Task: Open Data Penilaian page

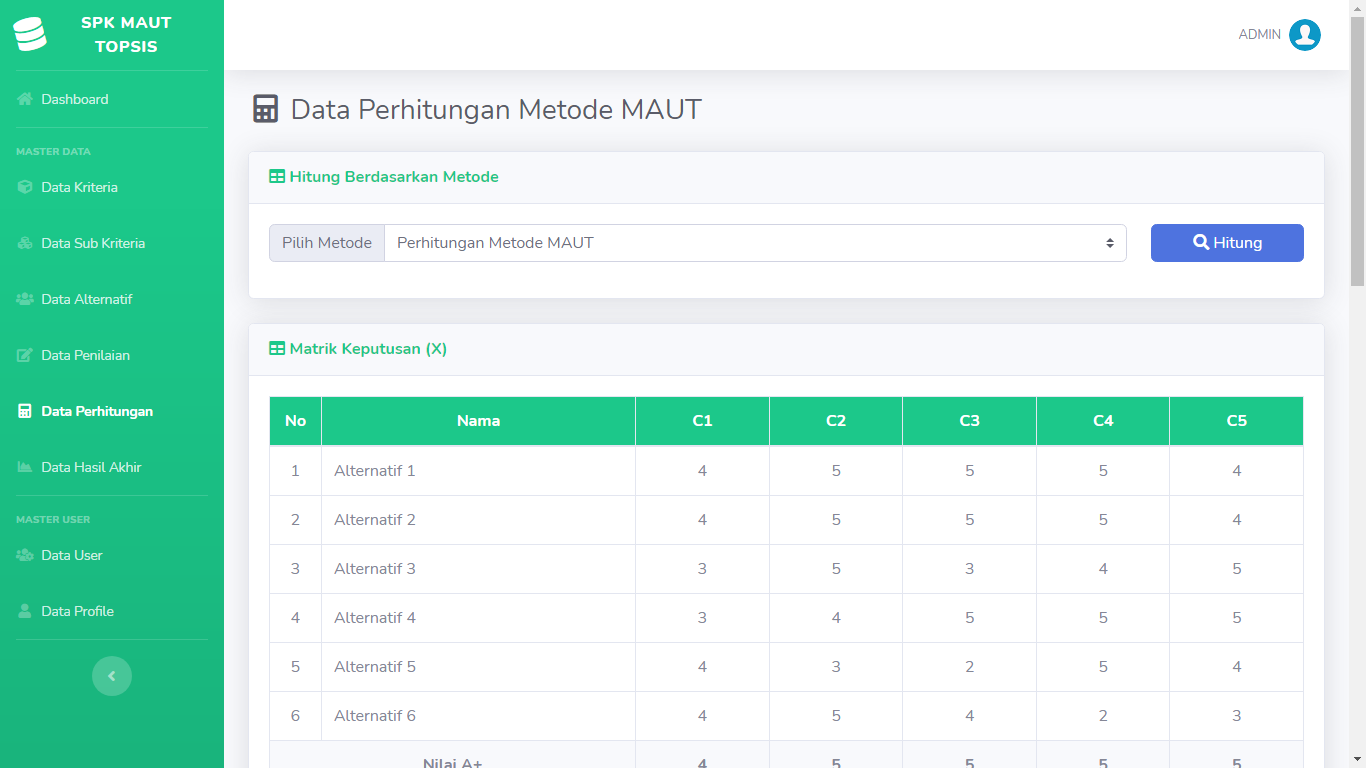Action: (x=85, y=355)
